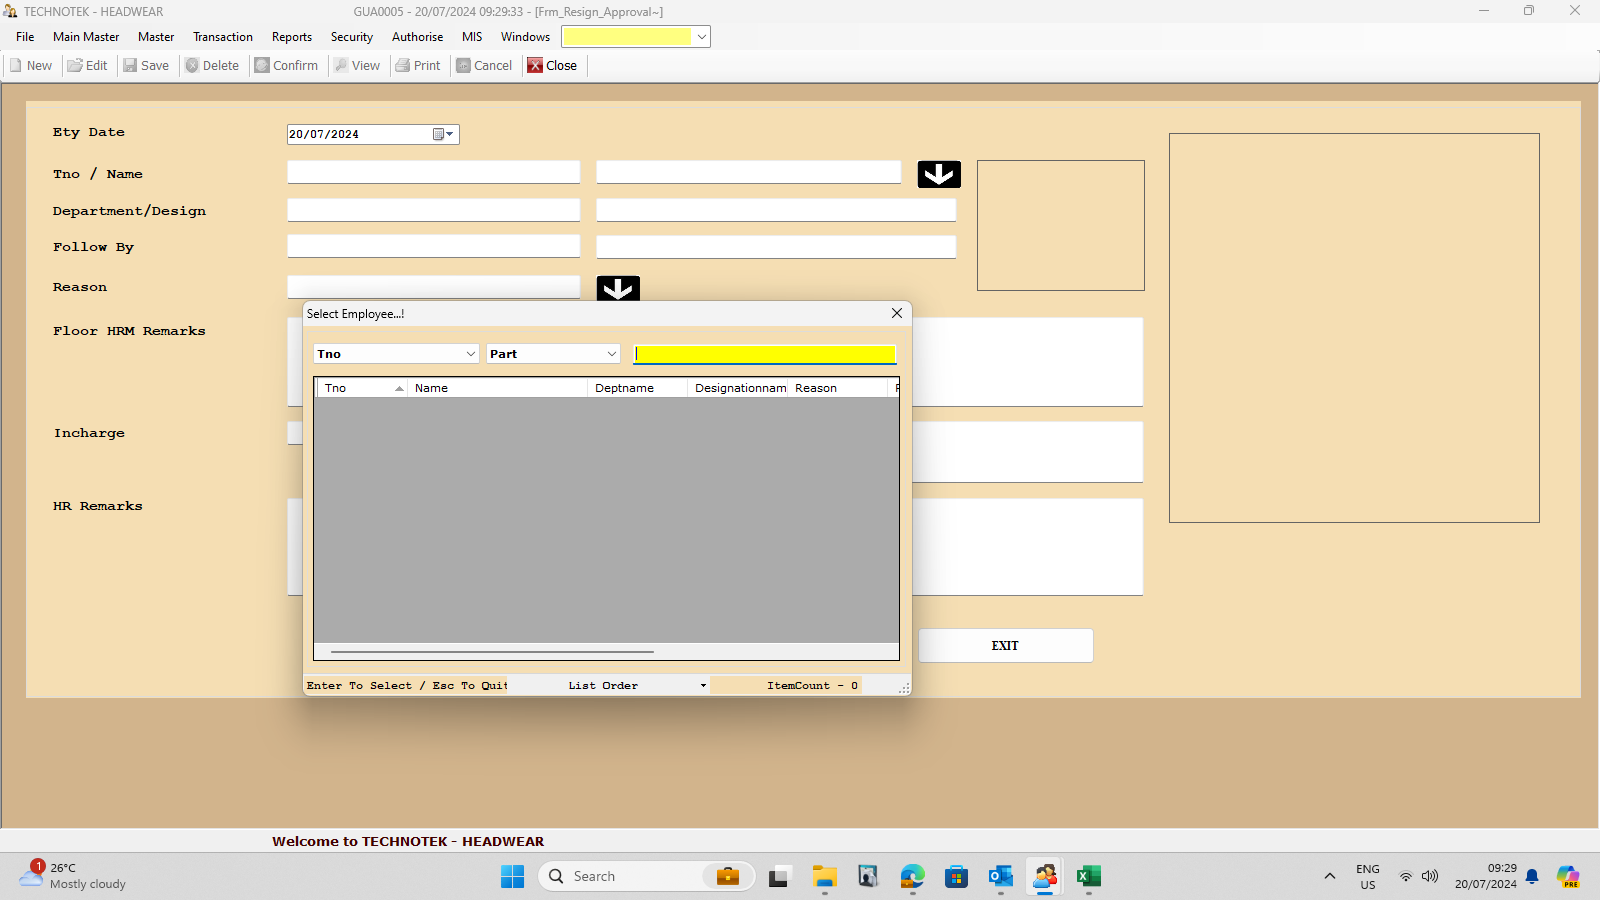
Task: Open the Ety Date calendar dropdown
Action: pyautogui.click(x=443, y=134)
